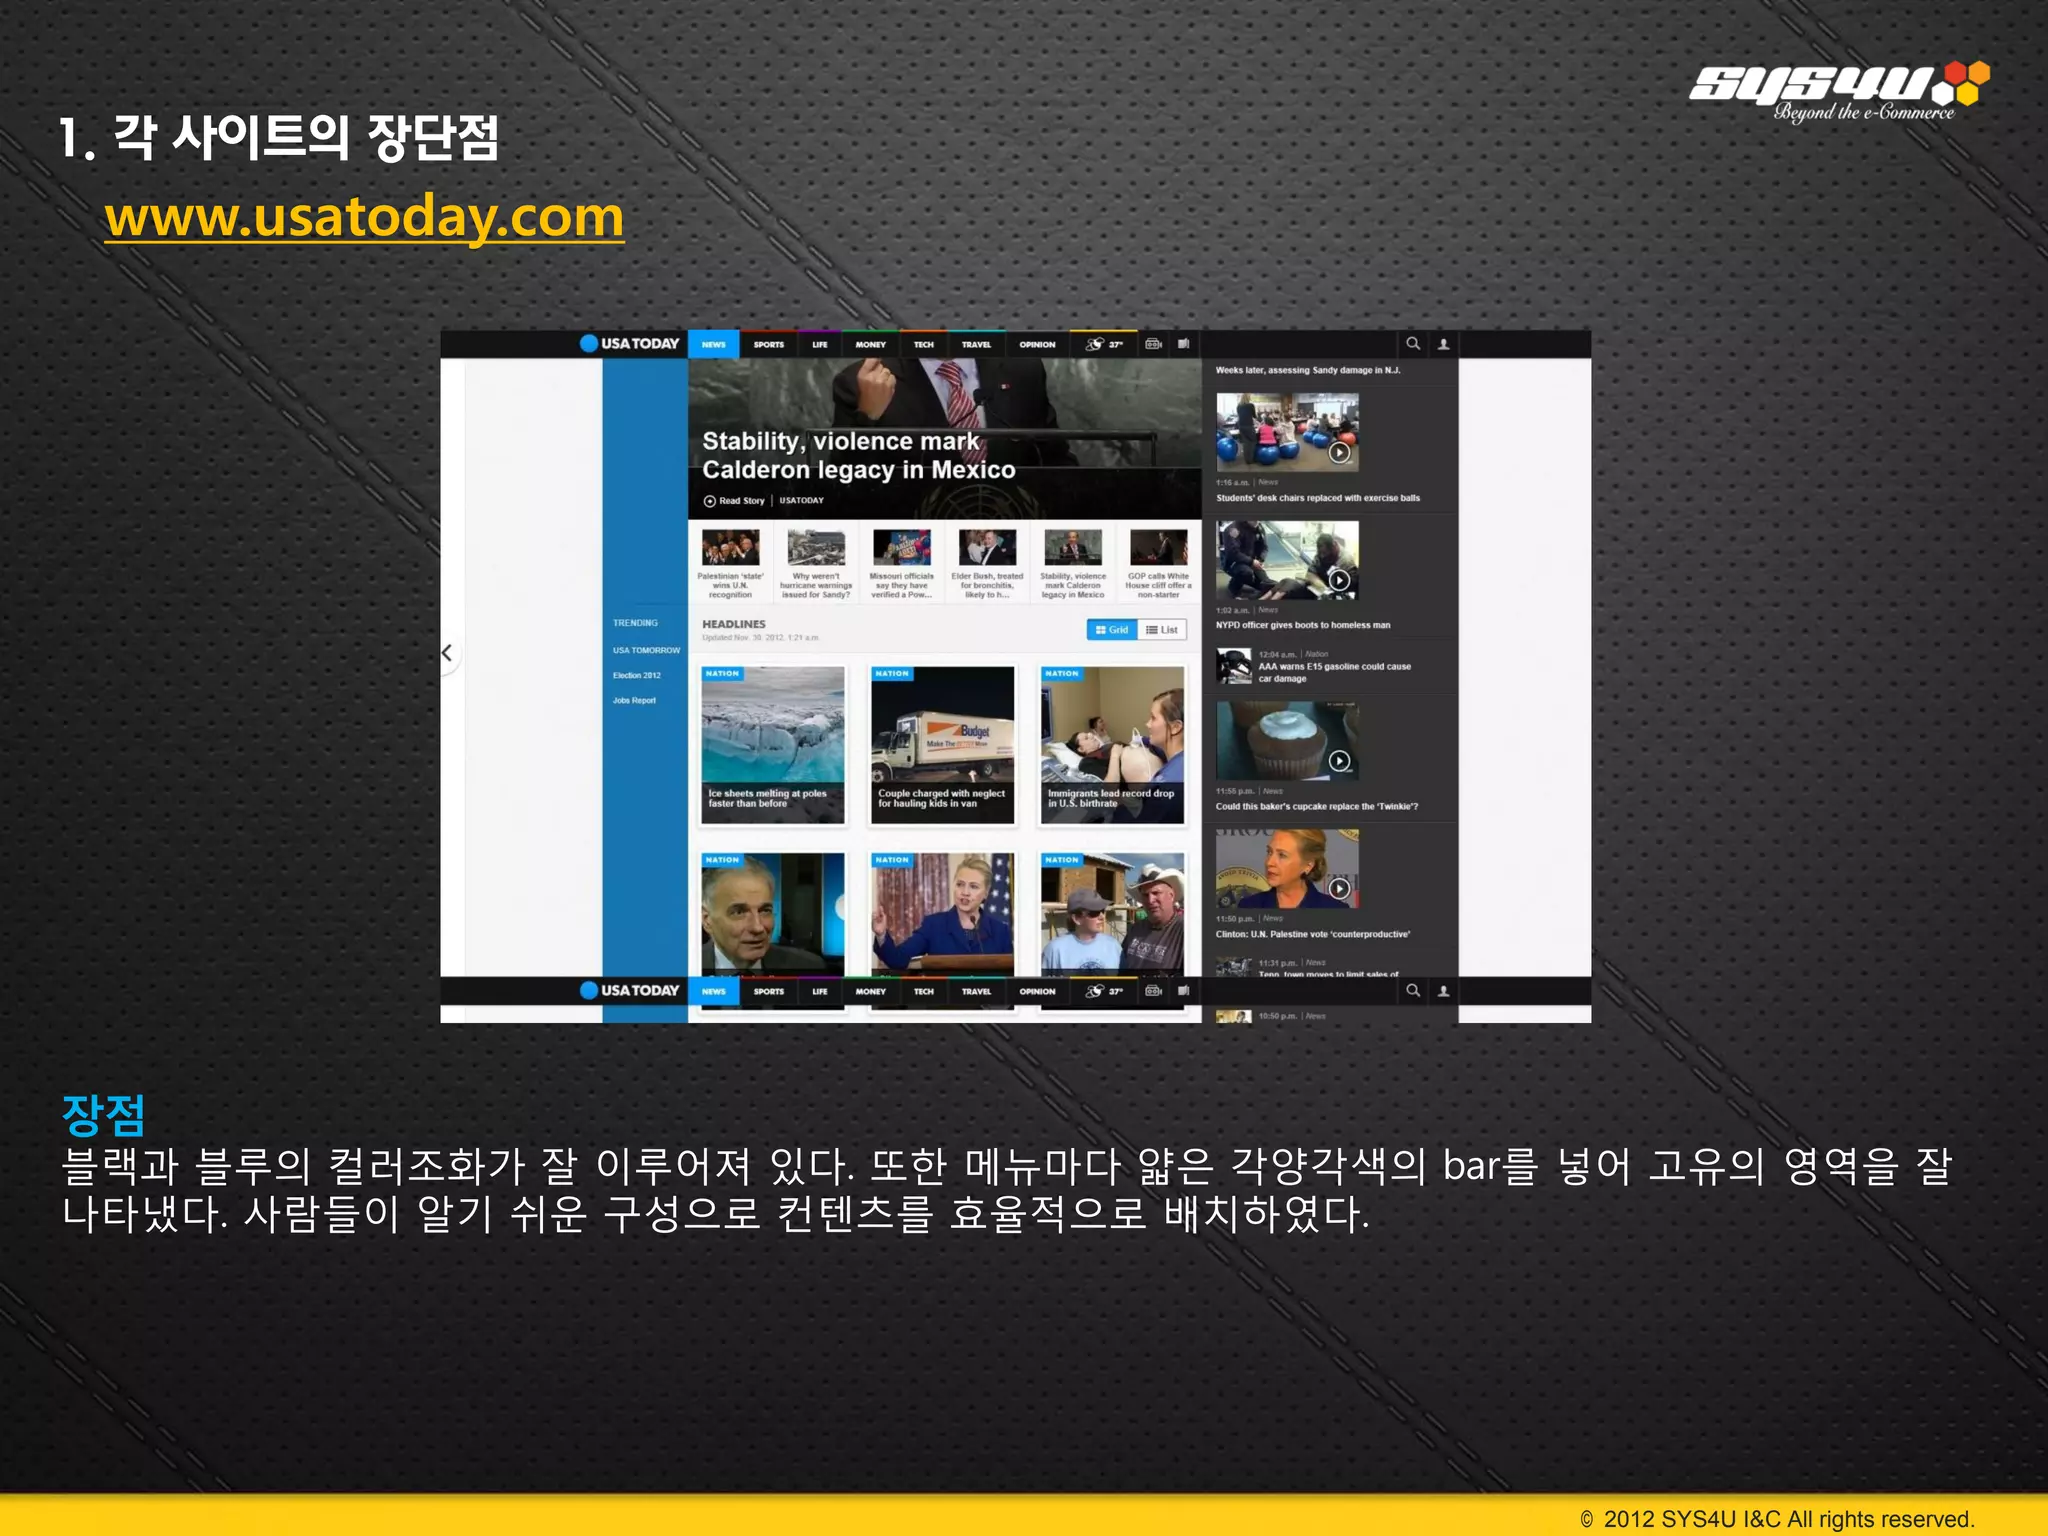
Task: Open the OPINION section in the top navigation bar
Action: [x=1038, y=345]
